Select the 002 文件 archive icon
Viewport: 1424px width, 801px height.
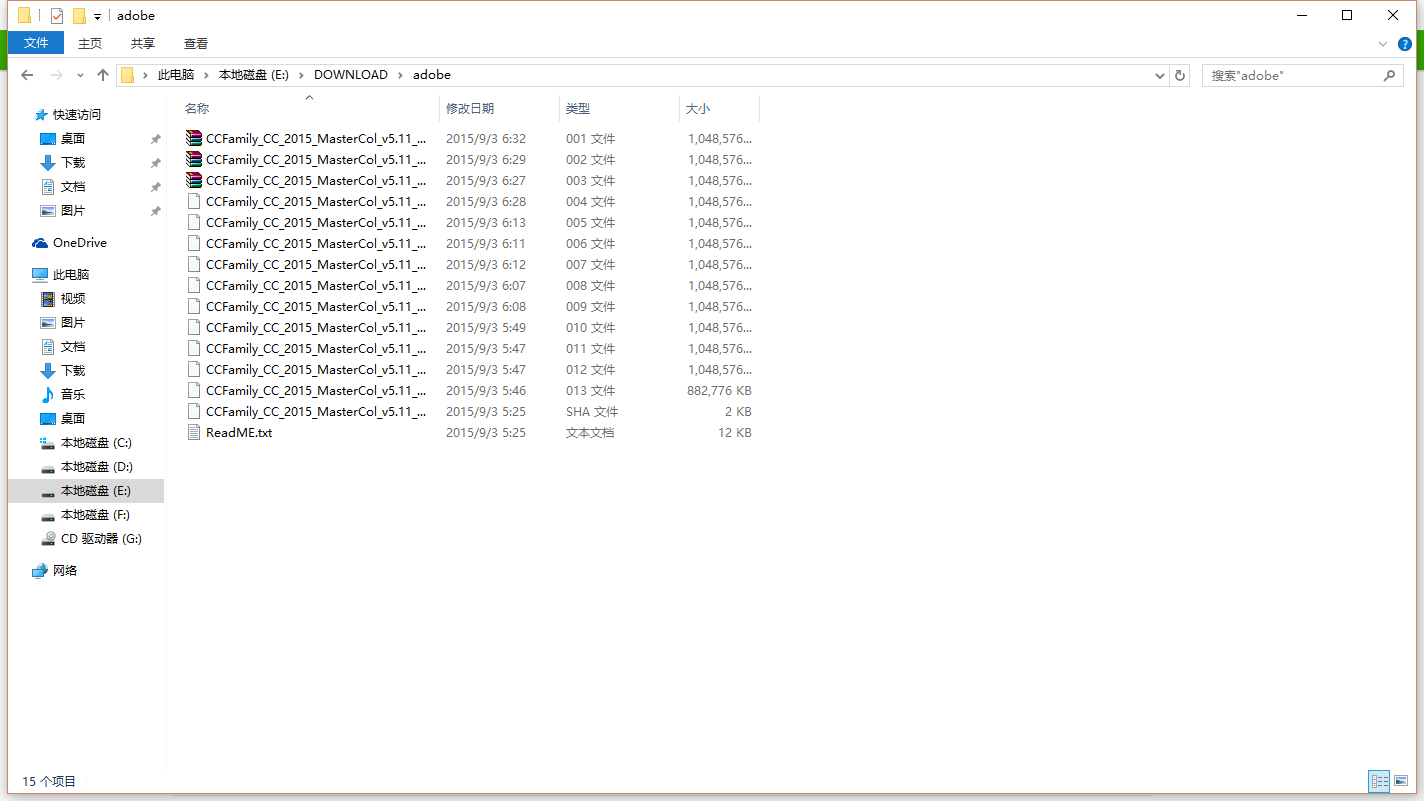pos(194,160)
